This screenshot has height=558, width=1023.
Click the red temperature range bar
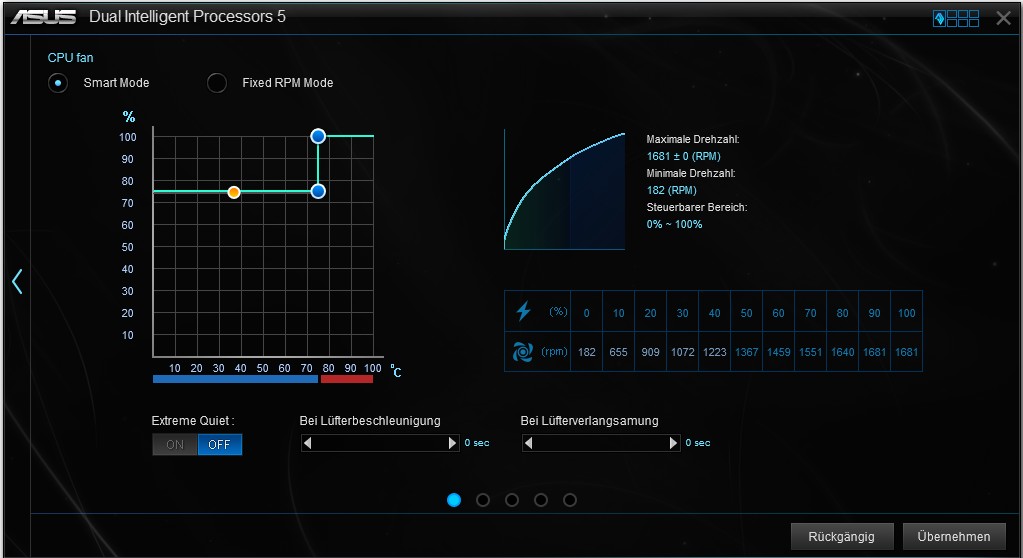coord(346,379)
